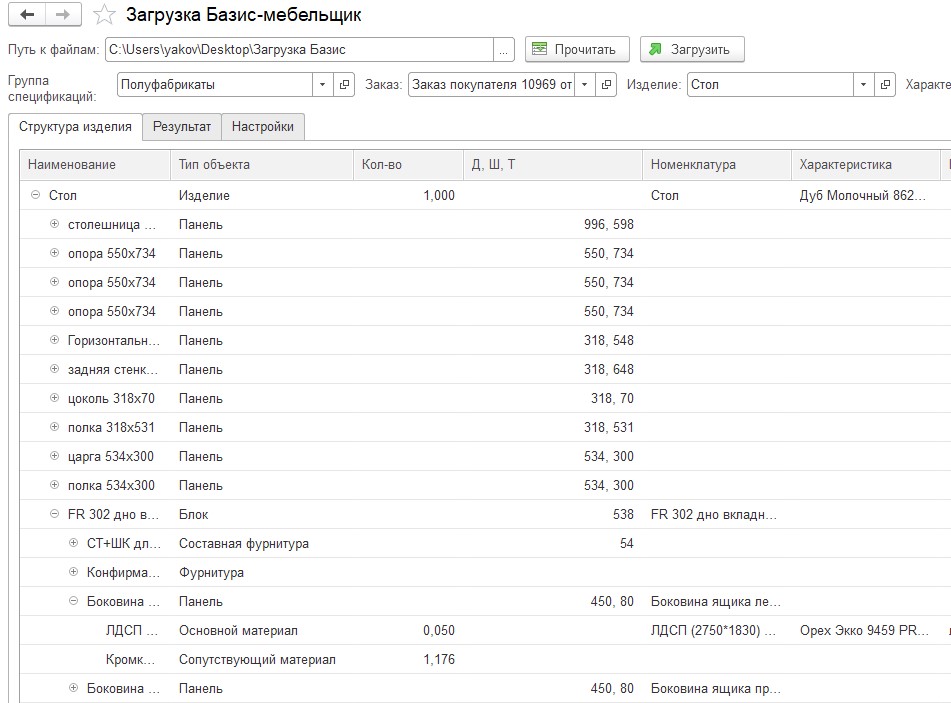
Task: Click the file path input field
Action: (298, 49)
